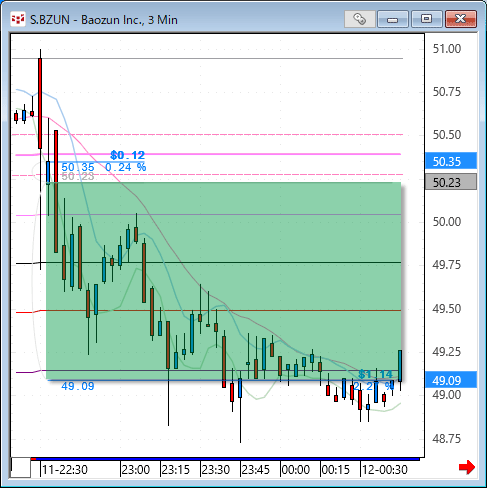The image size is (487, 488).
Task: Maximize the S.BZUN chart window
Action: (426, 19)
